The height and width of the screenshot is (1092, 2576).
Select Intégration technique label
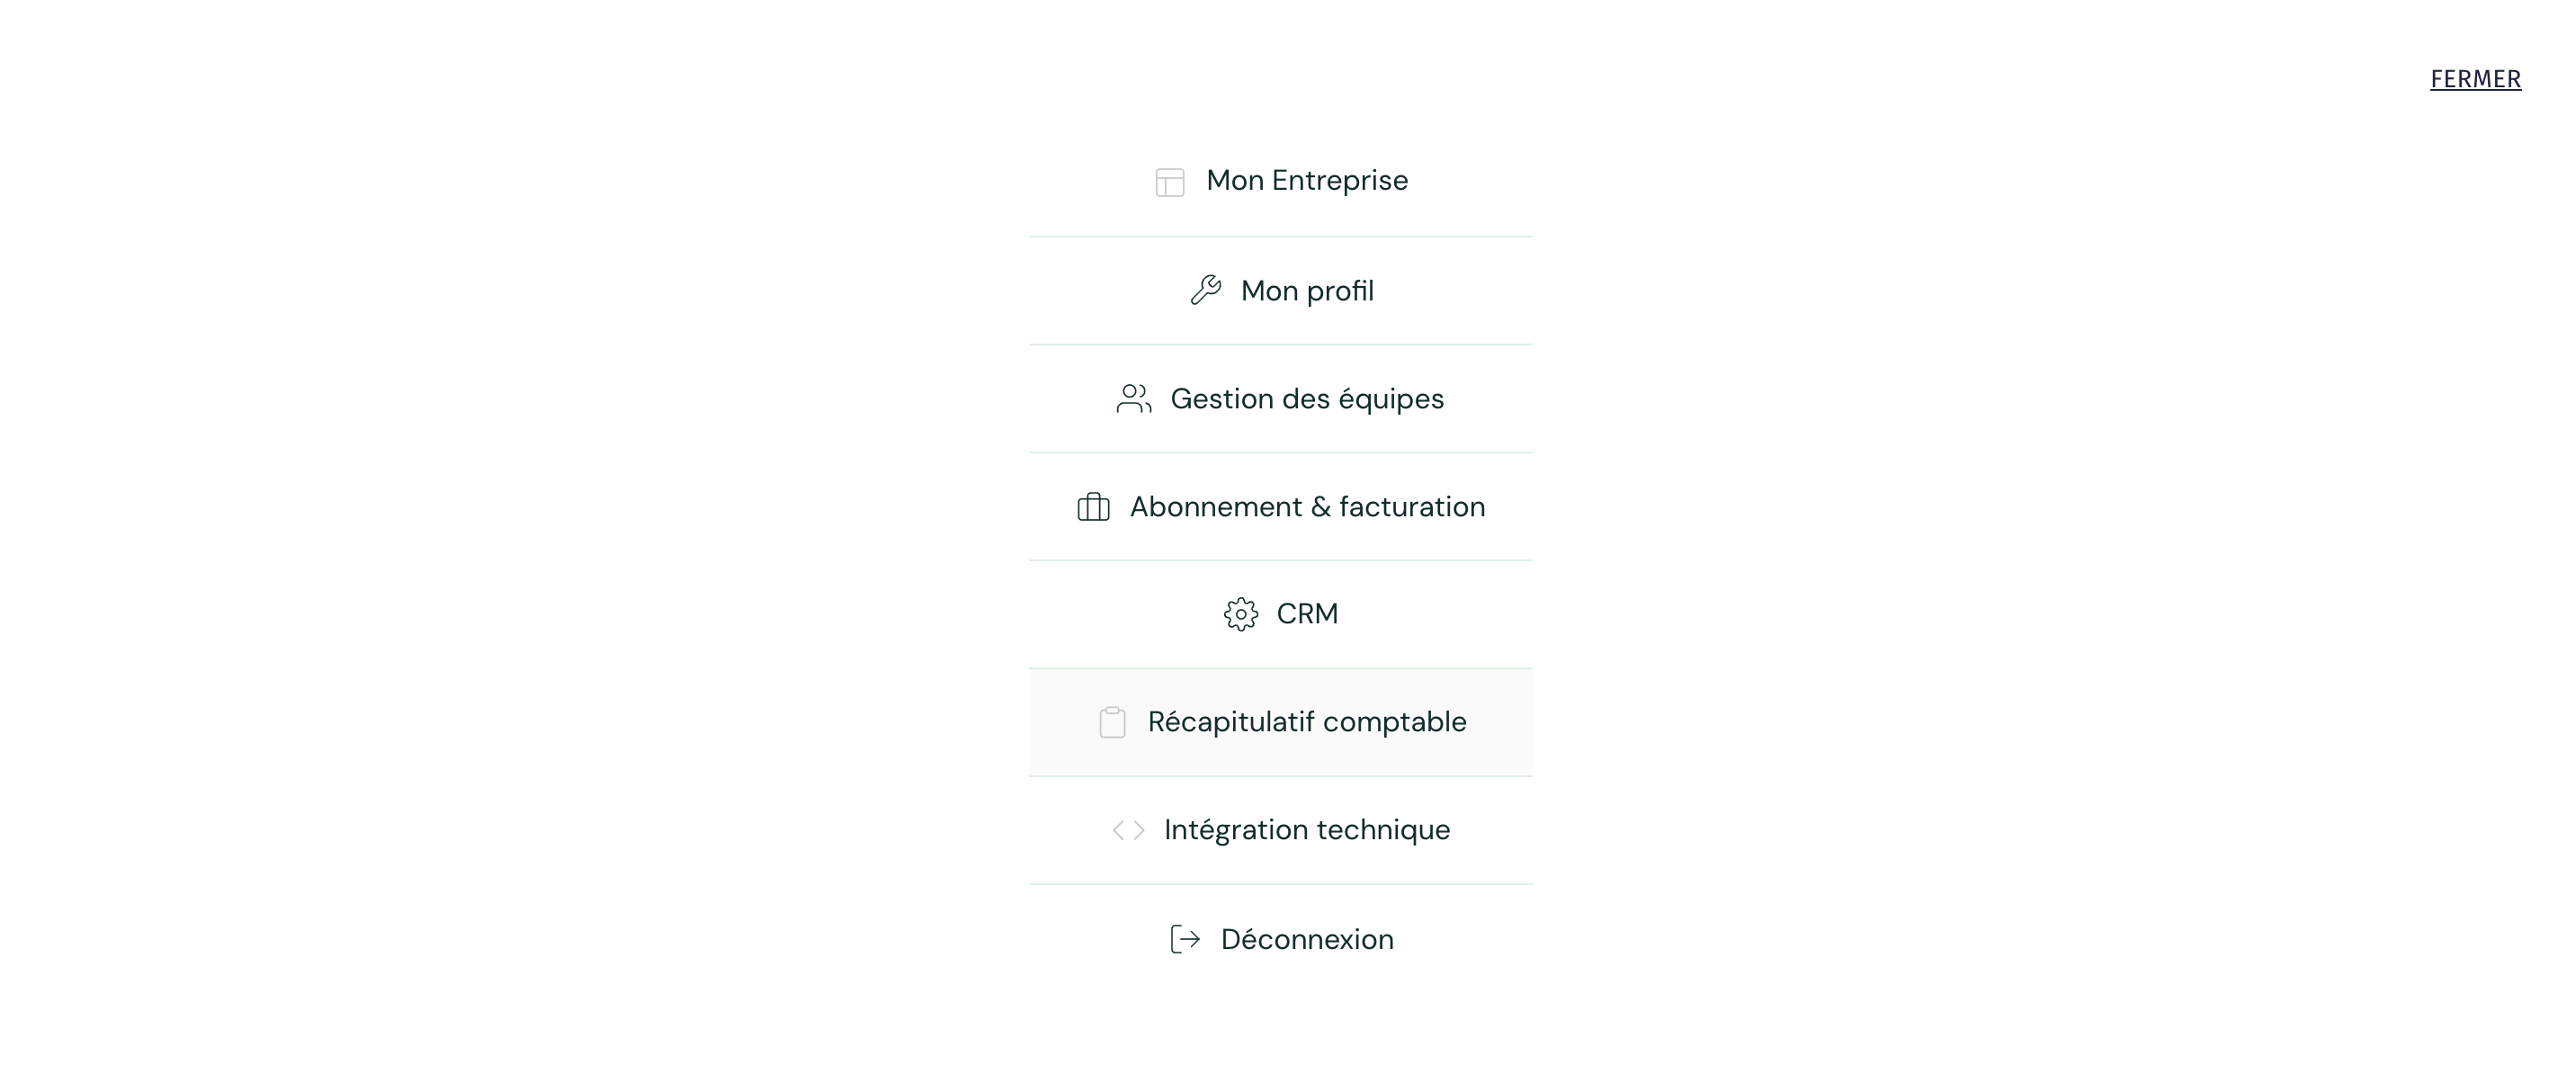point(1306,830)
